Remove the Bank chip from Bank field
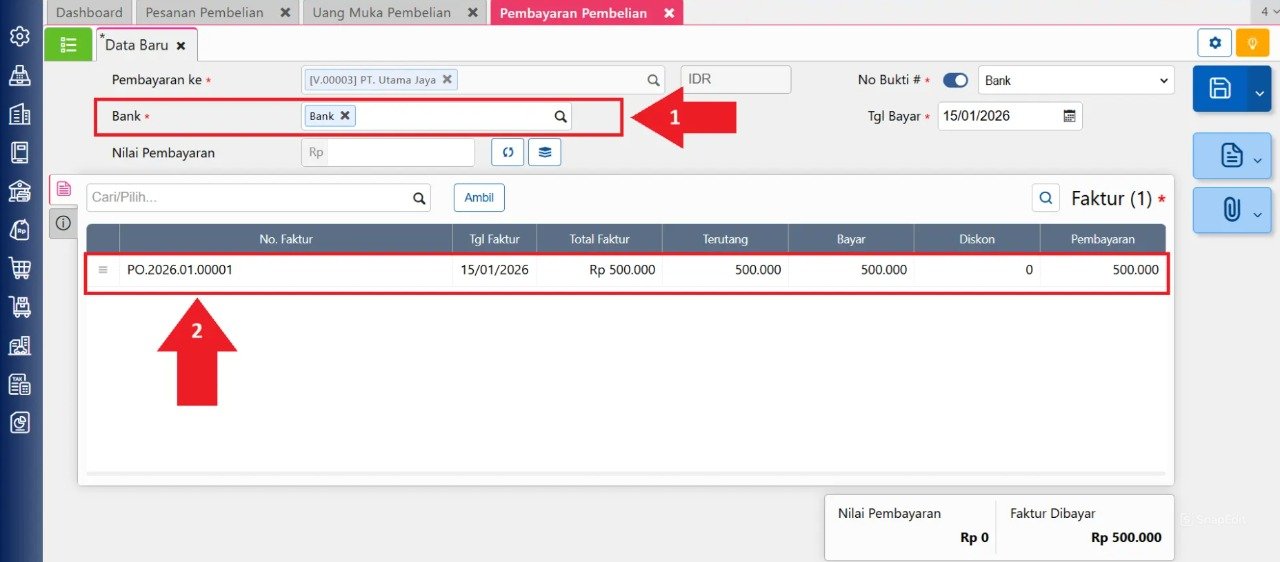This screenshot has width=1280, height=562. pos(345,115)
